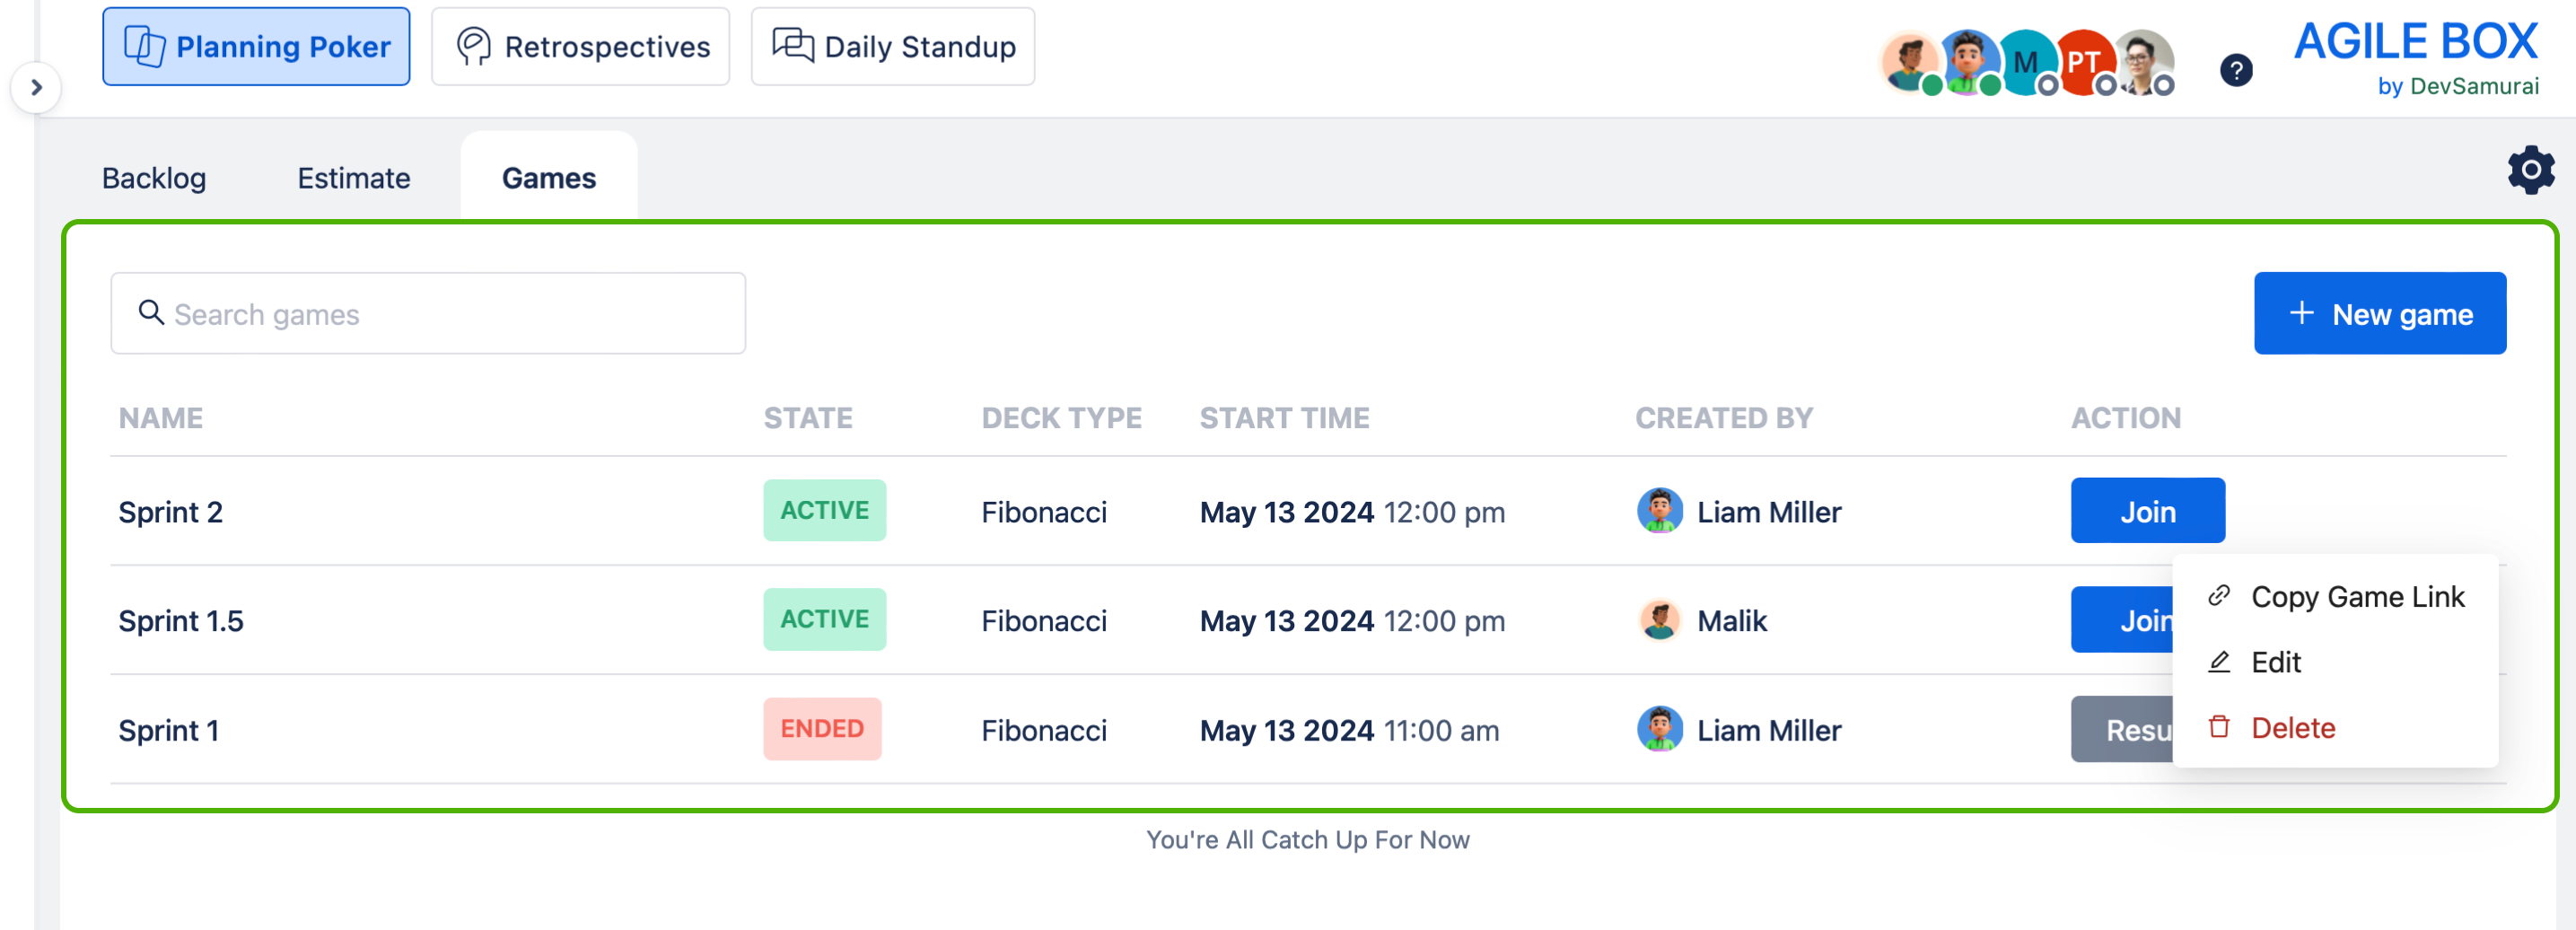Click the magnifier icon in search box
The image size is (2576, 930).
(151, 313)
